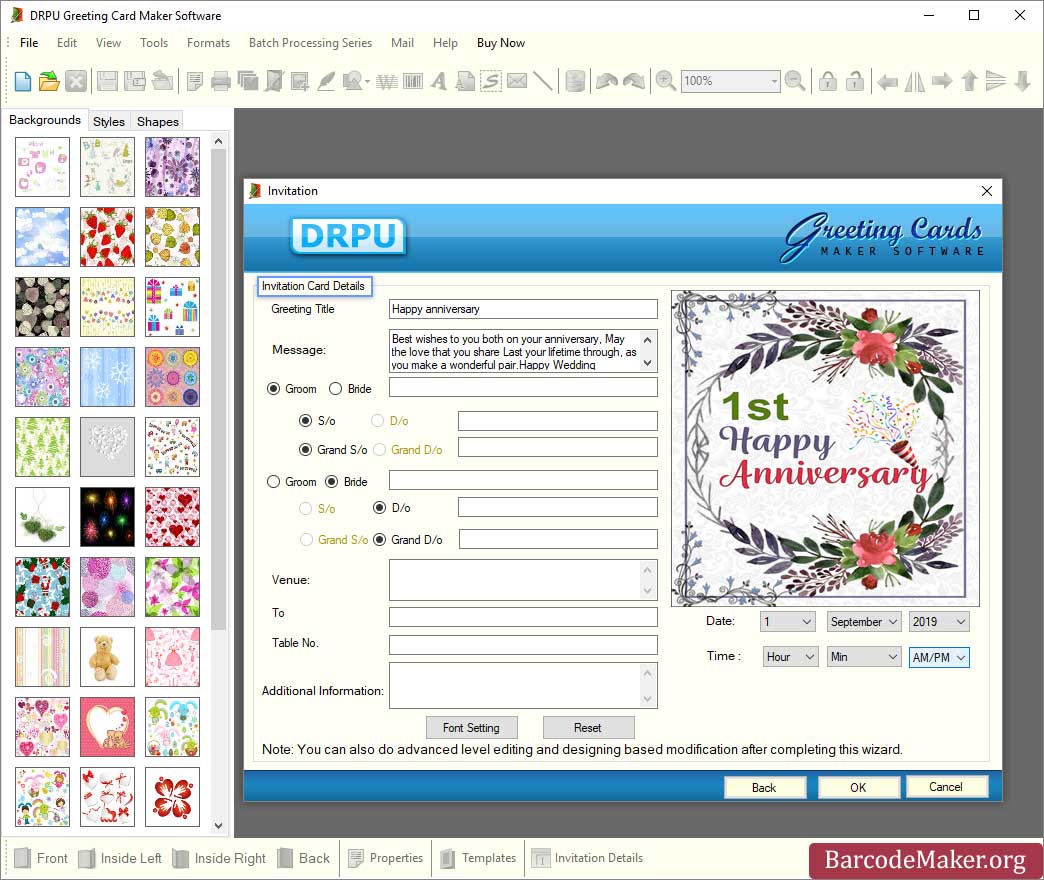Click the Open folder icon
The image size is (1044, 880).
[48, 82]
